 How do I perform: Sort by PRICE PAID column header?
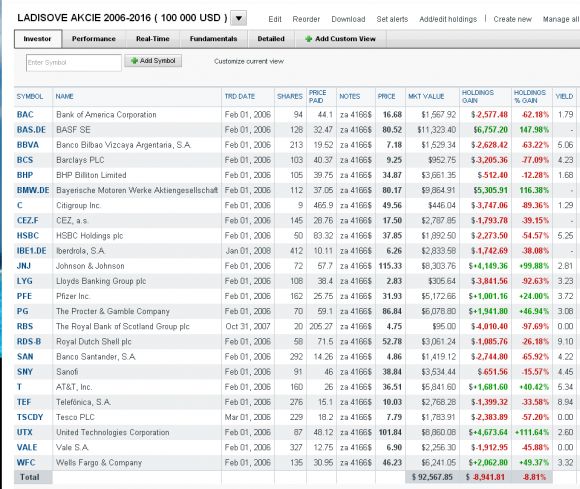click(317, 97)
